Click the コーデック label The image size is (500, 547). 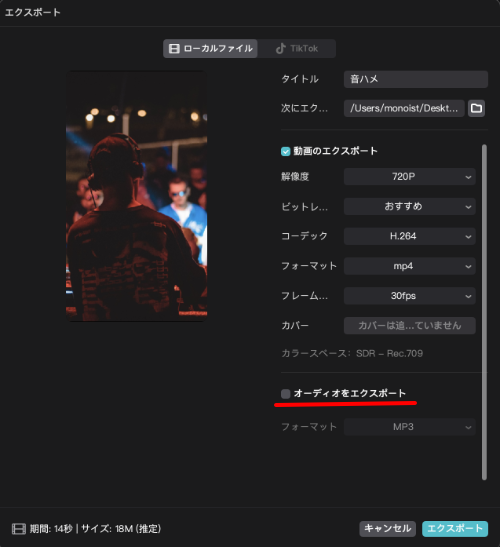tap(304, 236)
